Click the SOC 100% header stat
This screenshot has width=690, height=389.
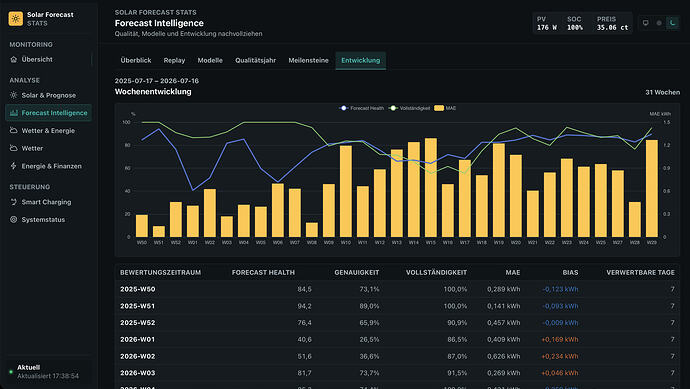tap(575, 23)
